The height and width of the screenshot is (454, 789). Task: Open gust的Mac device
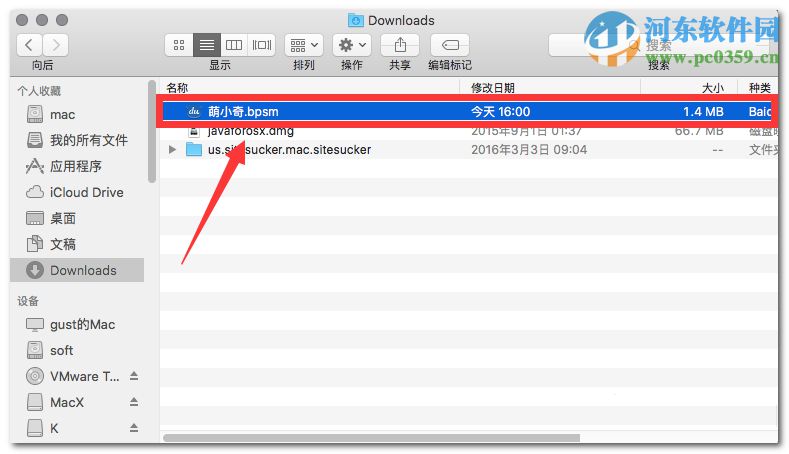pyautogui.click(x=70, y=325)
